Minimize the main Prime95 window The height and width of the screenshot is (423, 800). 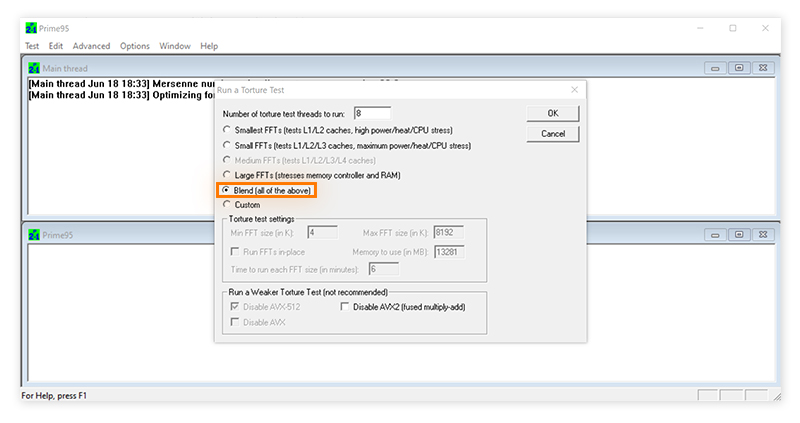coord(701,28)
